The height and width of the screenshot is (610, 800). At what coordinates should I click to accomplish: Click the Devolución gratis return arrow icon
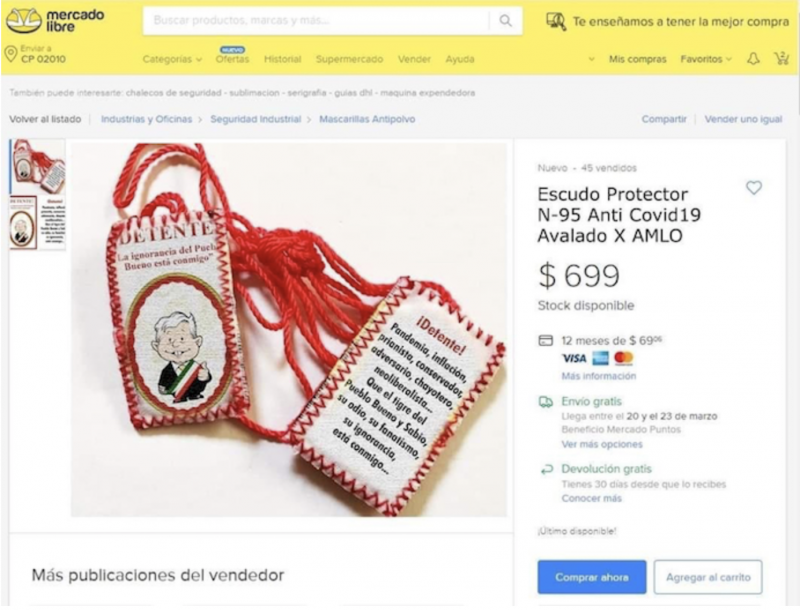[546, 469]
